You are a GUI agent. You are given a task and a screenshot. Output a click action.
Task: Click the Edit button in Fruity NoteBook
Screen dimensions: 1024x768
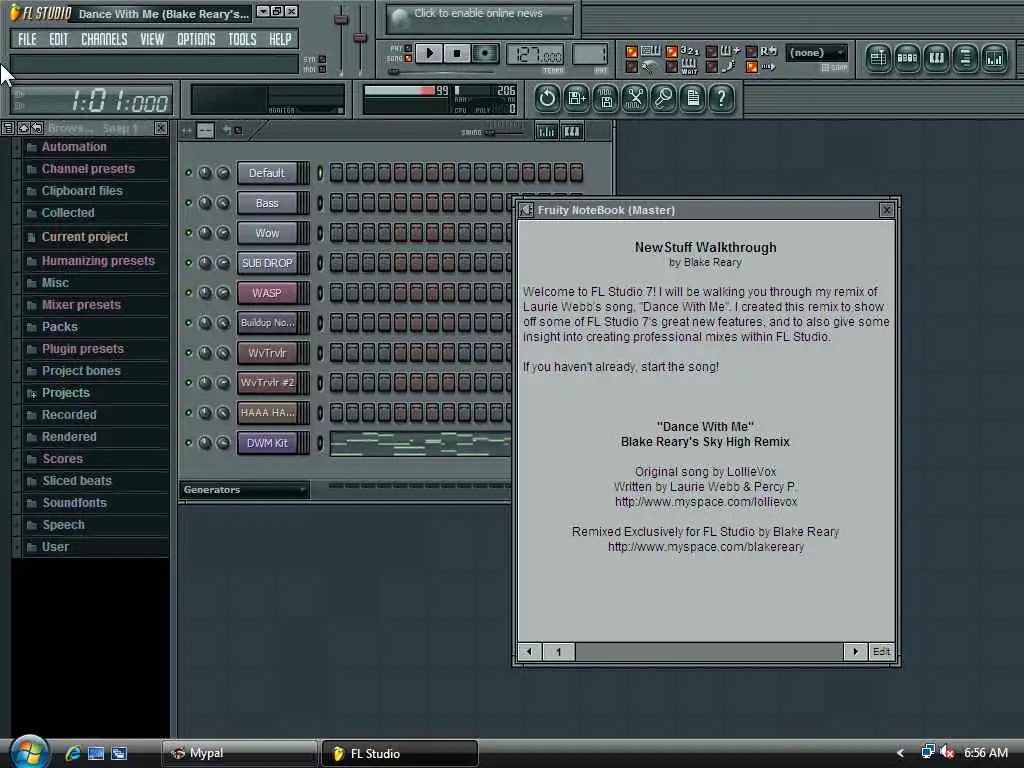882,651
